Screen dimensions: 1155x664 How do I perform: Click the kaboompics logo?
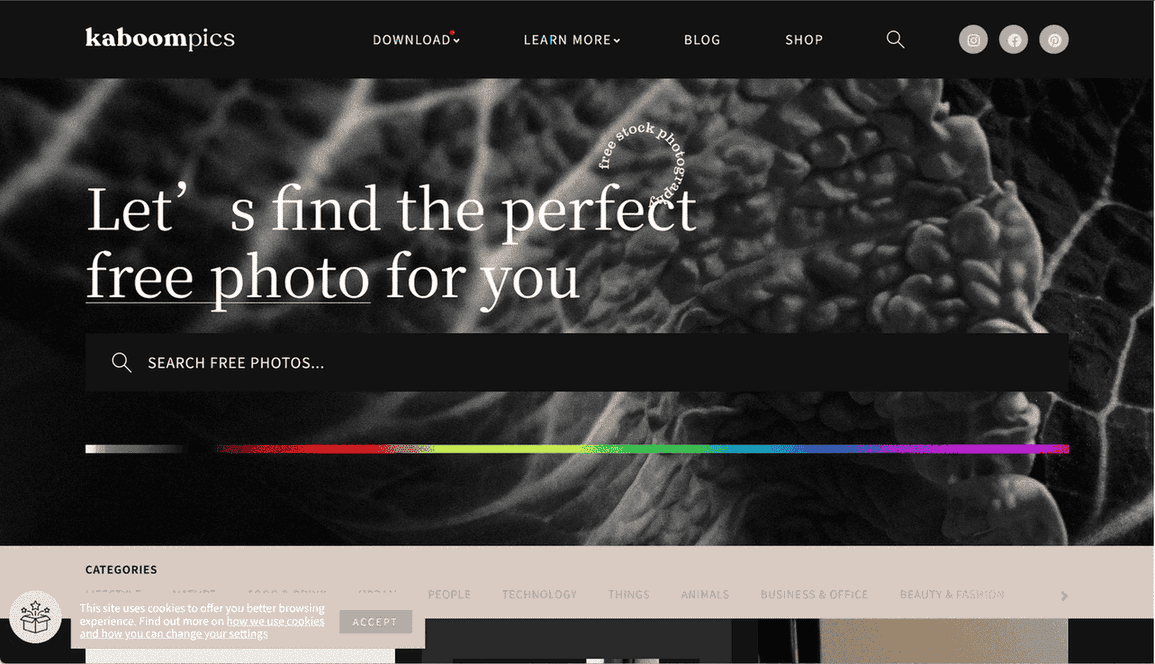click(x=160, y=38)
